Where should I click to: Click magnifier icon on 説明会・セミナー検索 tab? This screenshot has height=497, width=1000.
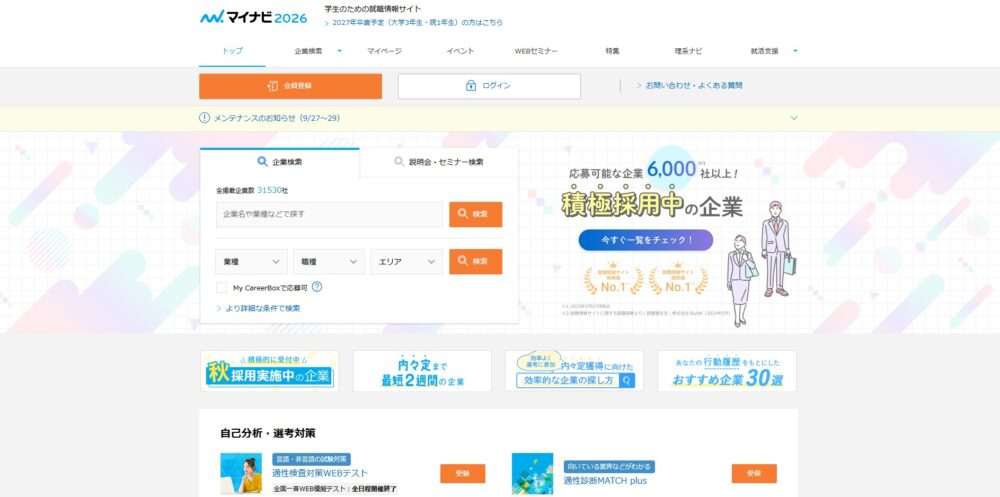point(399,162)
